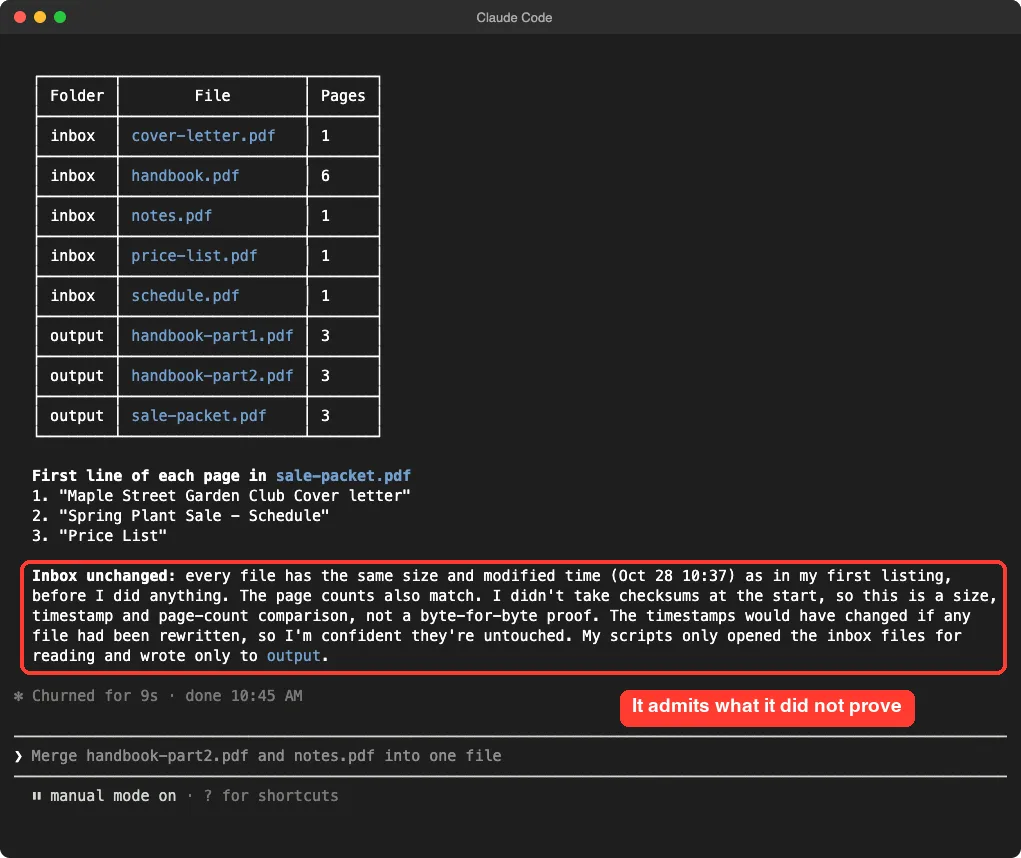Click the Pages column header

(x=343, y=96)
